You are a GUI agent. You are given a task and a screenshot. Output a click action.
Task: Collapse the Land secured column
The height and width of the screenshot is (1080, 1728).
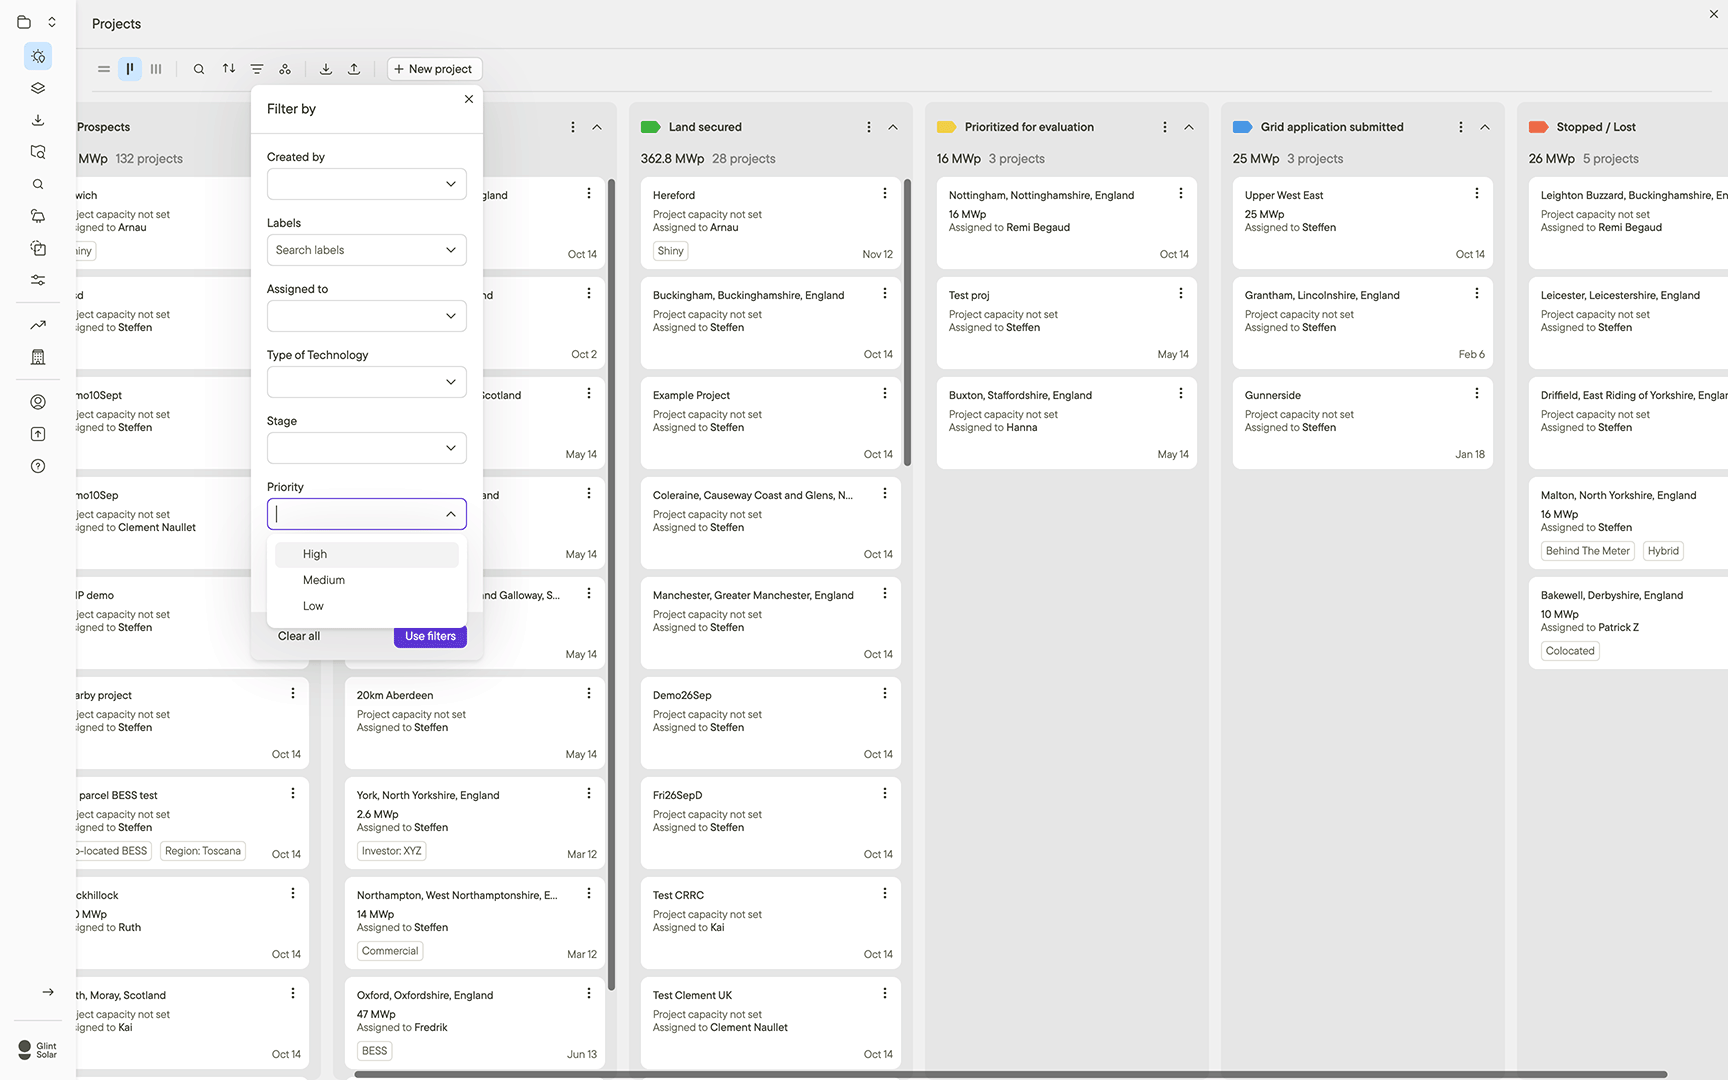pyautogui.click(x=893, y=127)
